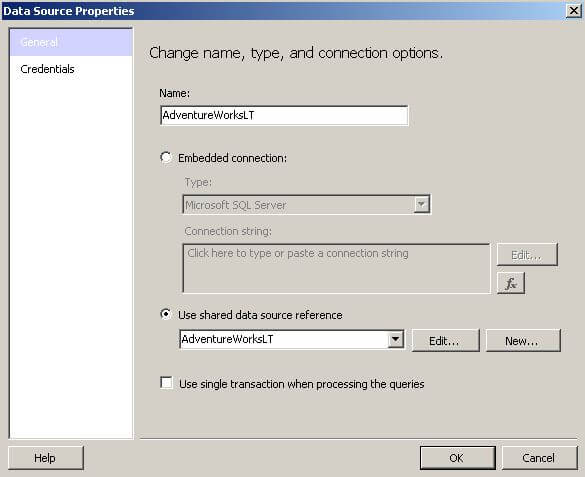Open Help for this dialog
Screen dimensions: 585x477
click(46, 458)
